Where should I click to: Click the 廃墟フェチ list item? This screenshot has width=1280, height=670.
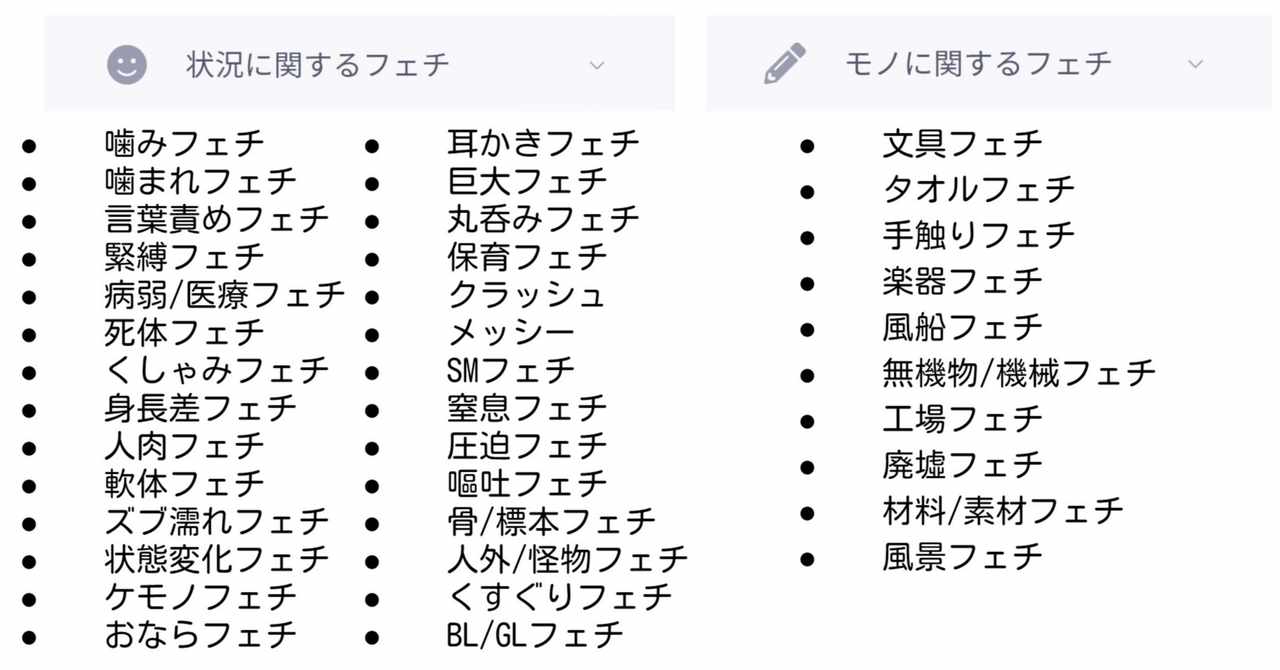coord(962,465)
